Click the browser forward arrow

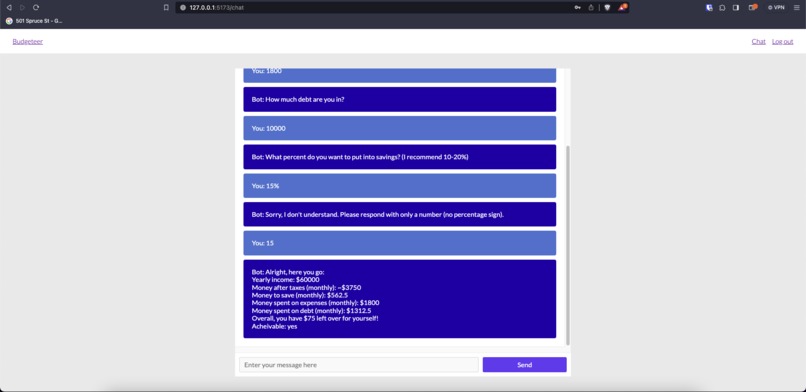(x=22, y=8)
